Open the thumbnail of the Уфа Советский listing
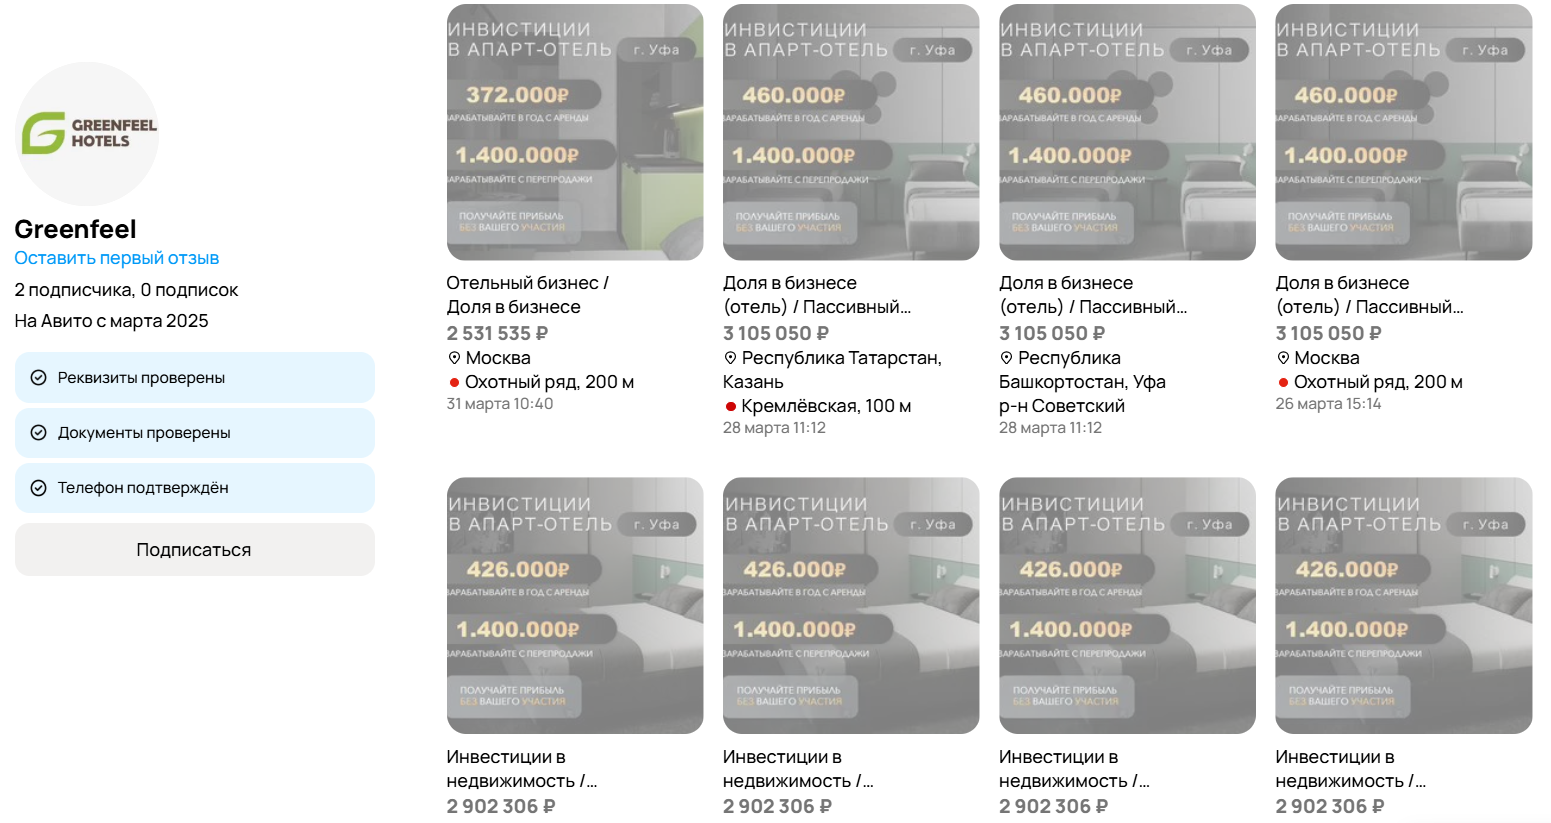Image resolution: width=1551 pixels, height=823 pixels. 1127,132
